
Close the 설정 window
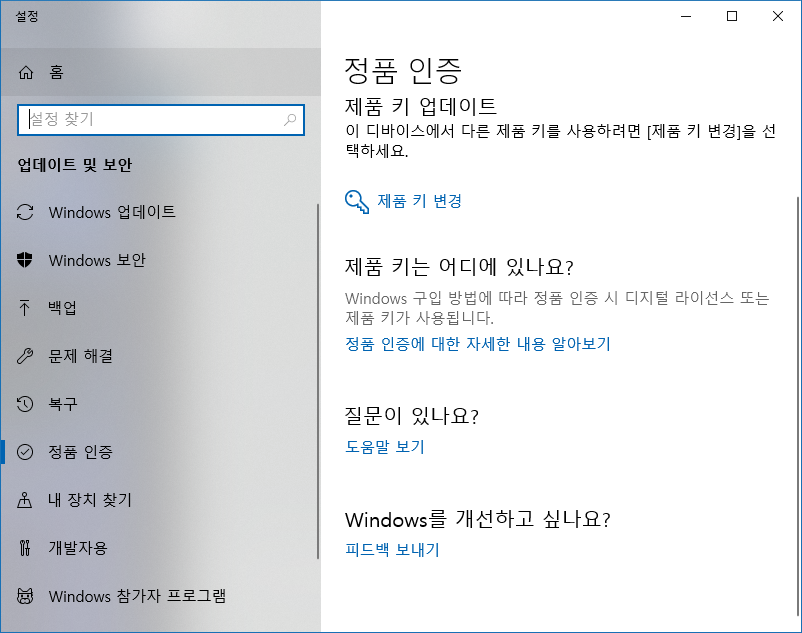(x=777, y=16)
